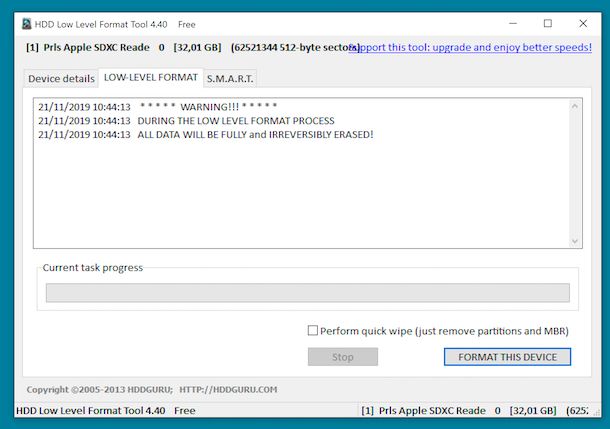Click the HDD Low Level Format Tool title icon
Viewport: 610px width, 429px height.
[x=26, y=24]
